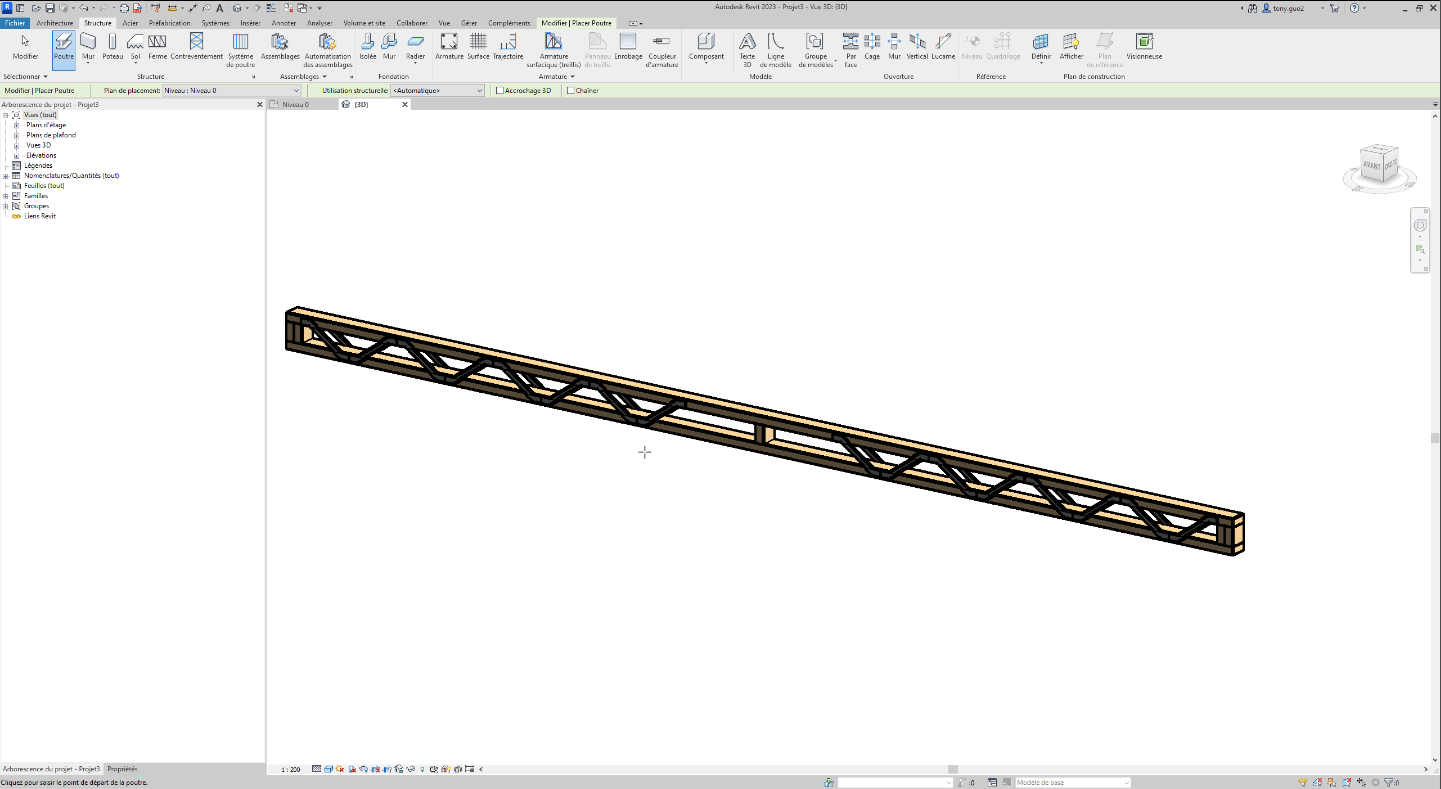
Task: Click the Contreventement tool
Action: (196, 45)
